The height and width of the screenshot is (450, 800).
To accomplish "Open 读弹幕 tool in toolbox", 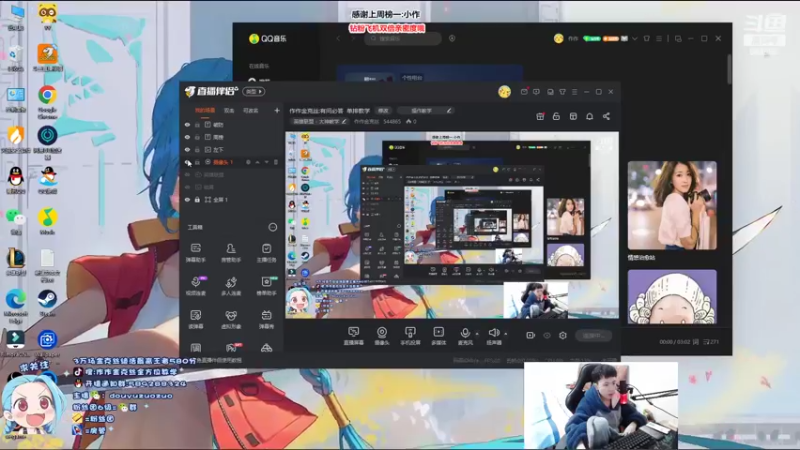I will click(x=195, y=319).
